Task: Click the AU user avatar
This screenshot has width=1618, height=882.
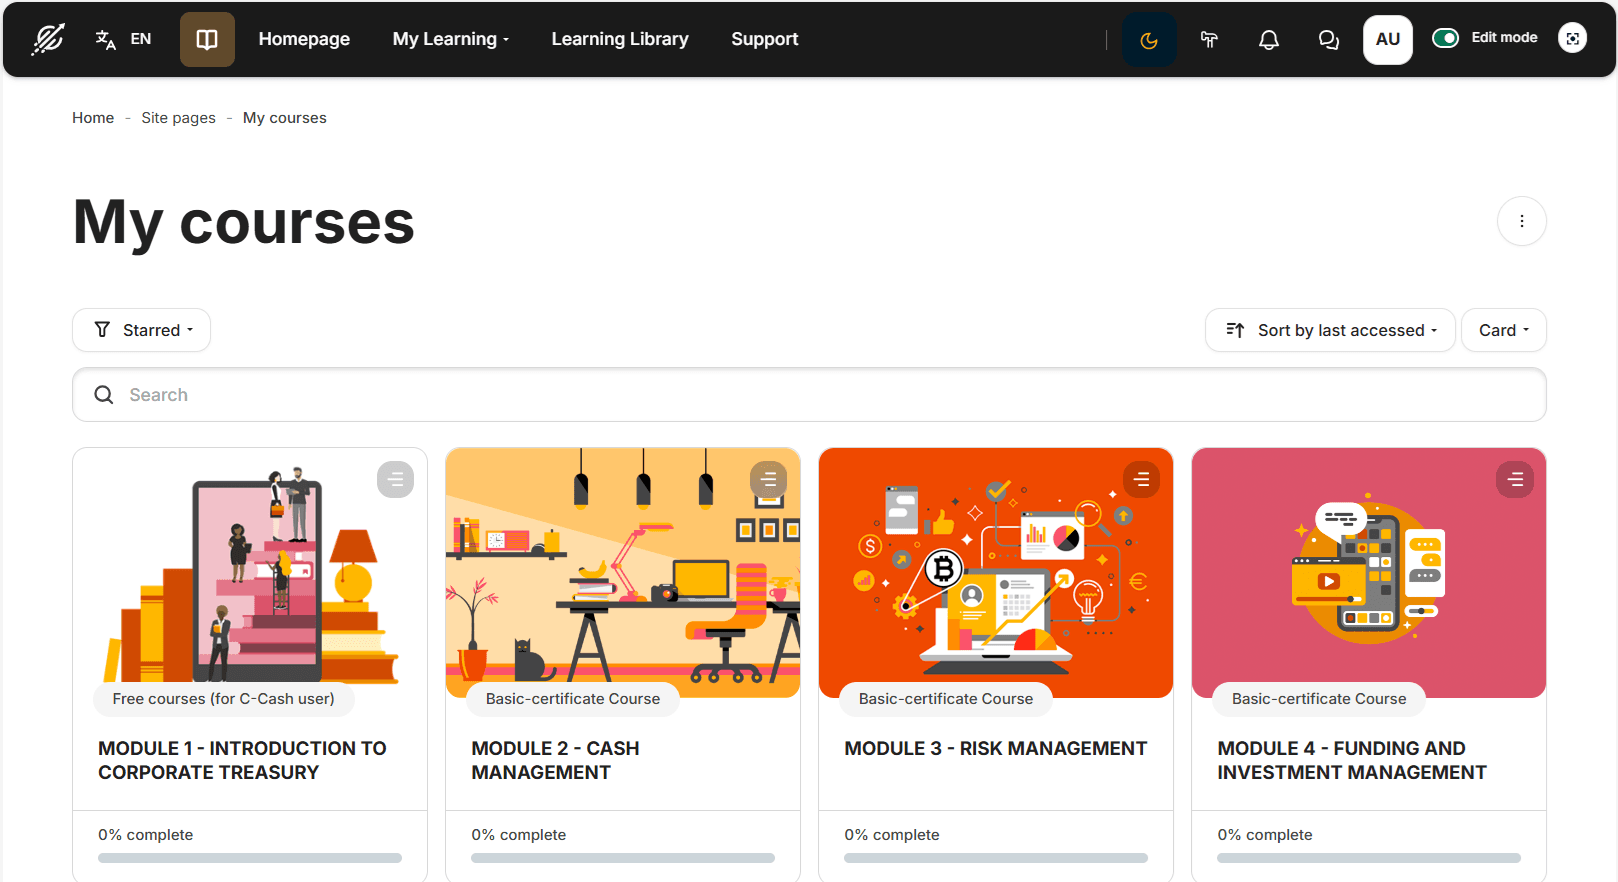Action: coord(1387,40)
